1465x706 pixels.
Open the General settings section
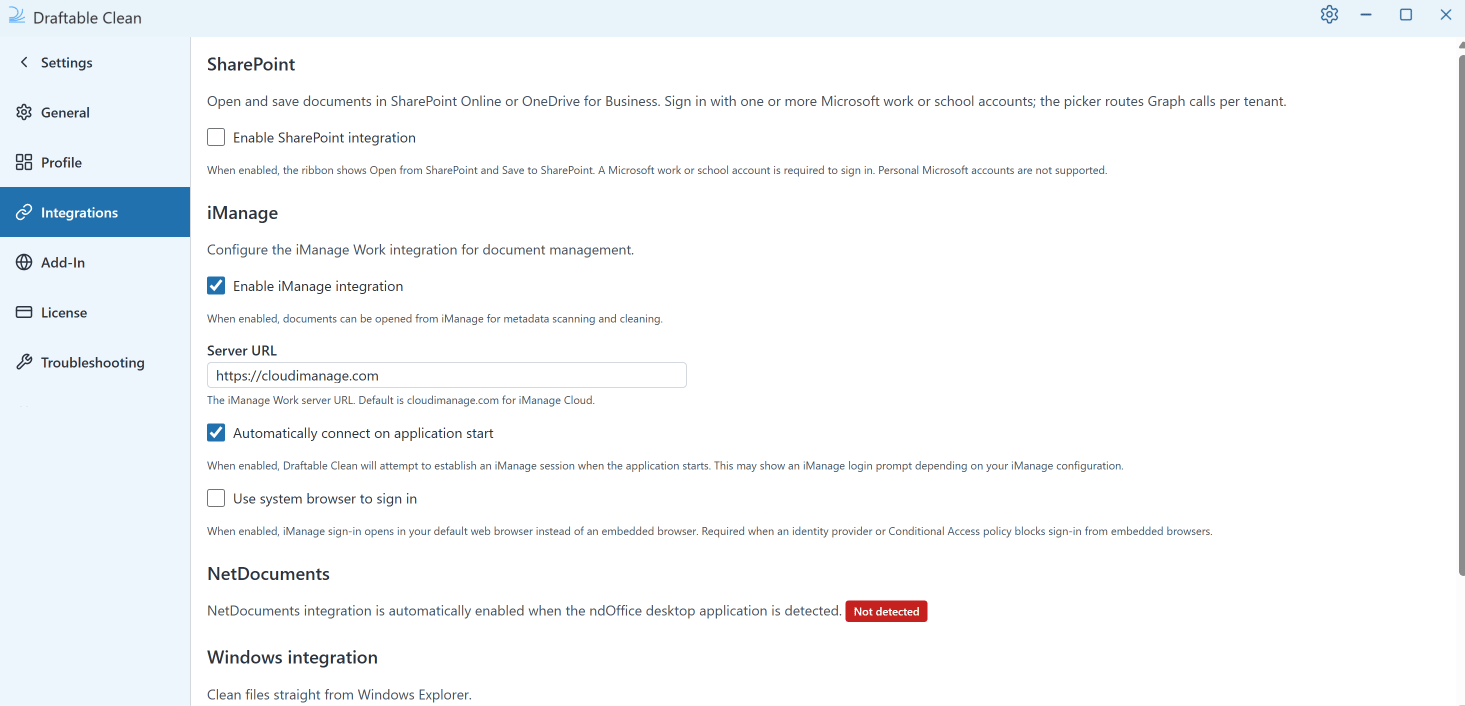click(x=95, y=112)
